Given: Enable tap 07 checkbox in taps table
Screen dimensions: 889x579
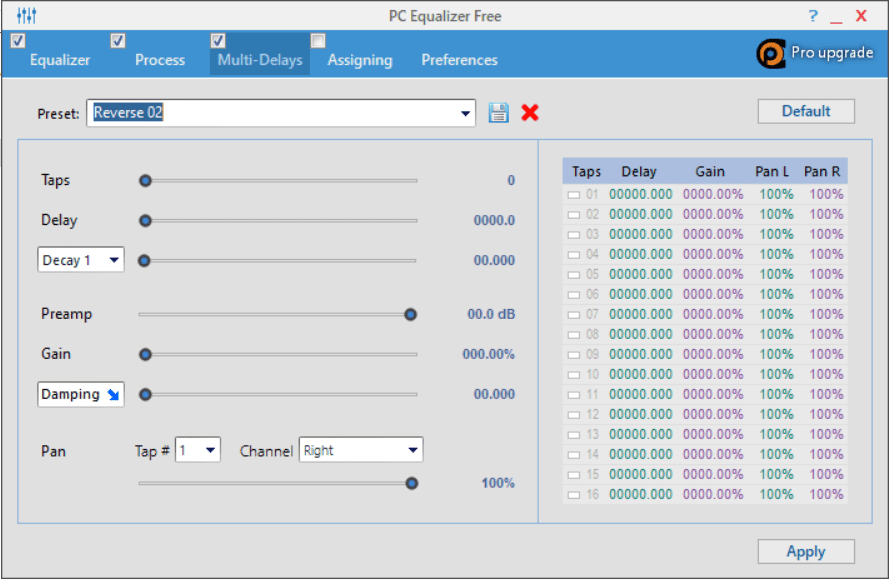Looking at the screenshot, I should point(574,315).
